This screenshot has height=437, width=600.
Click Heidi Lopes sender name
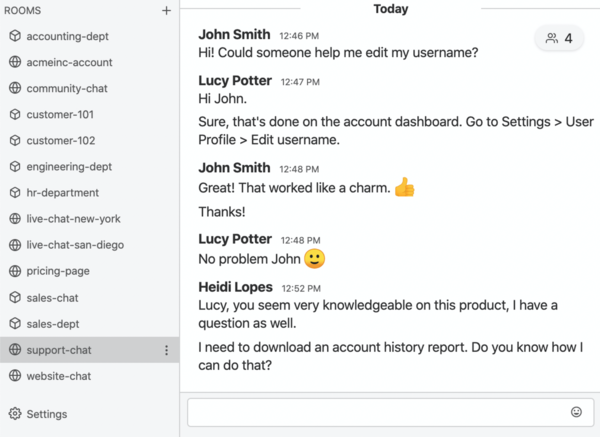click(x=238, y=287)
